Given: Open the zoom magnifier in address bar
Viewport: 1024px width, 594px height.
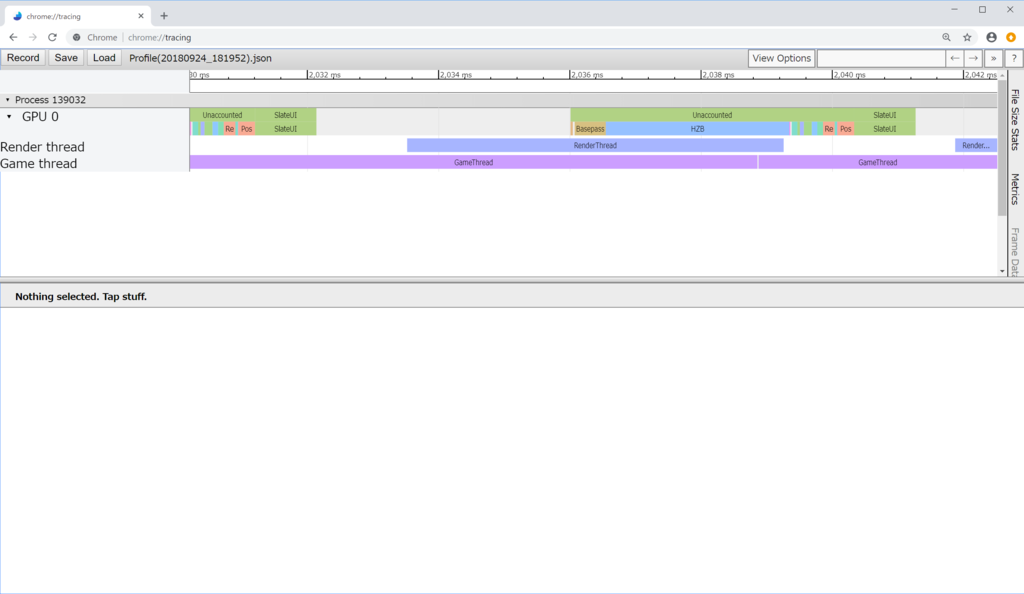Looking at the screenshot, I should tap(946, 37).
